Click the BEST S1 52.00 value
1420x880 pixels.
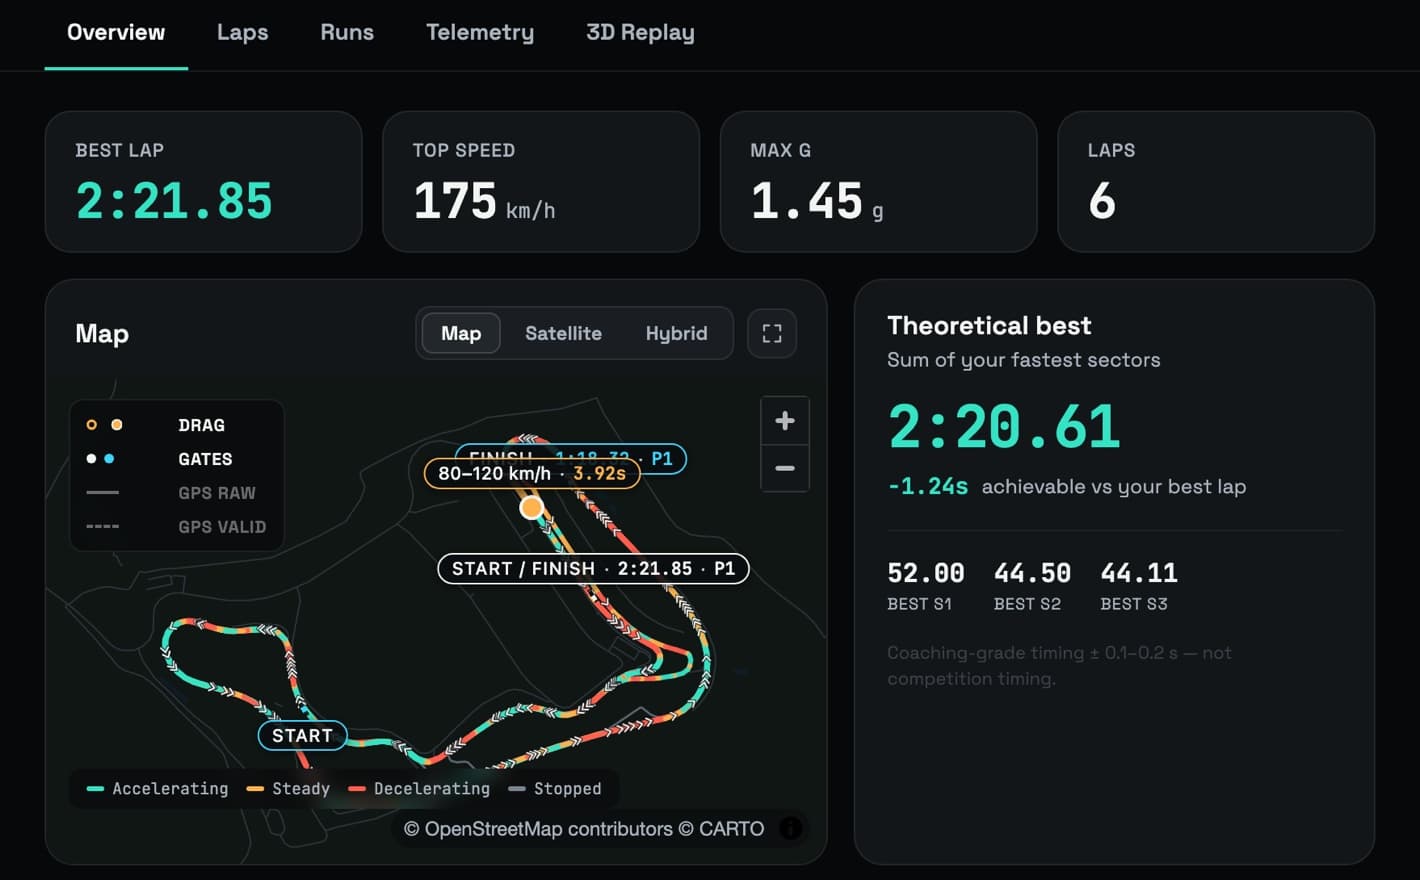coord(926,573)
